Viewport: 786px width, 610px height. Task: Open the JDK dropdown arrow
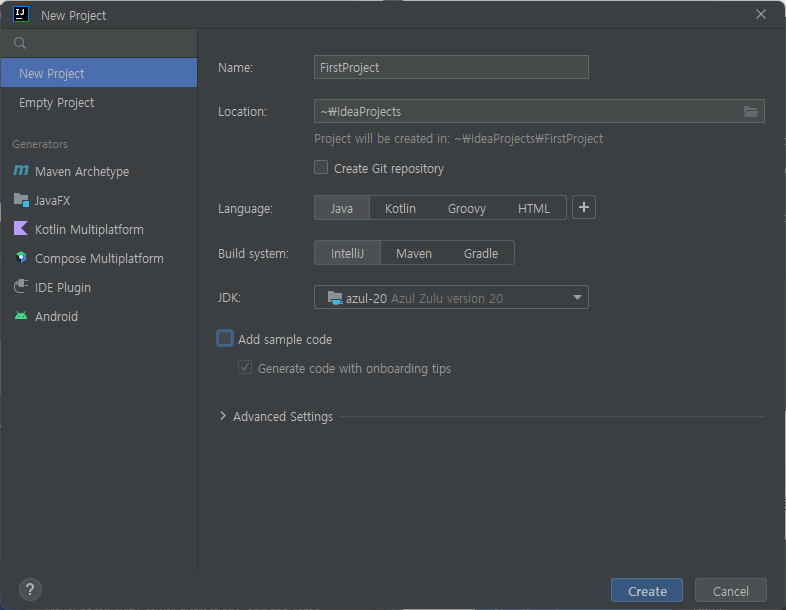(x=577, y=298)
